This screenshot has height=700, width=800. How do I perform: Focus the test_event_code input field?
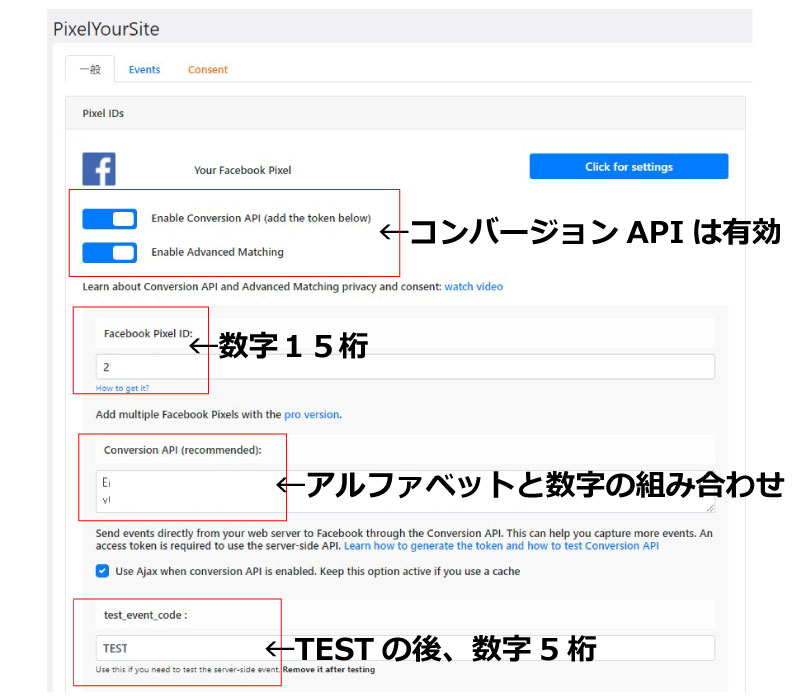[405, 648]
